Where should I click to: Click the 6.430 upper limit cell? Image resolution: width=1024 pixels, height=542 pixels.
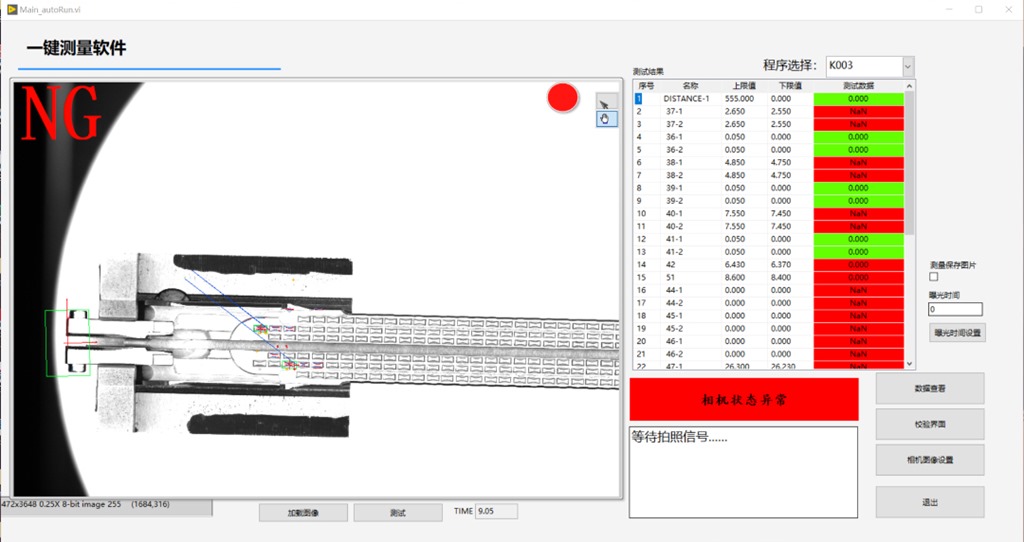point(735,264)
